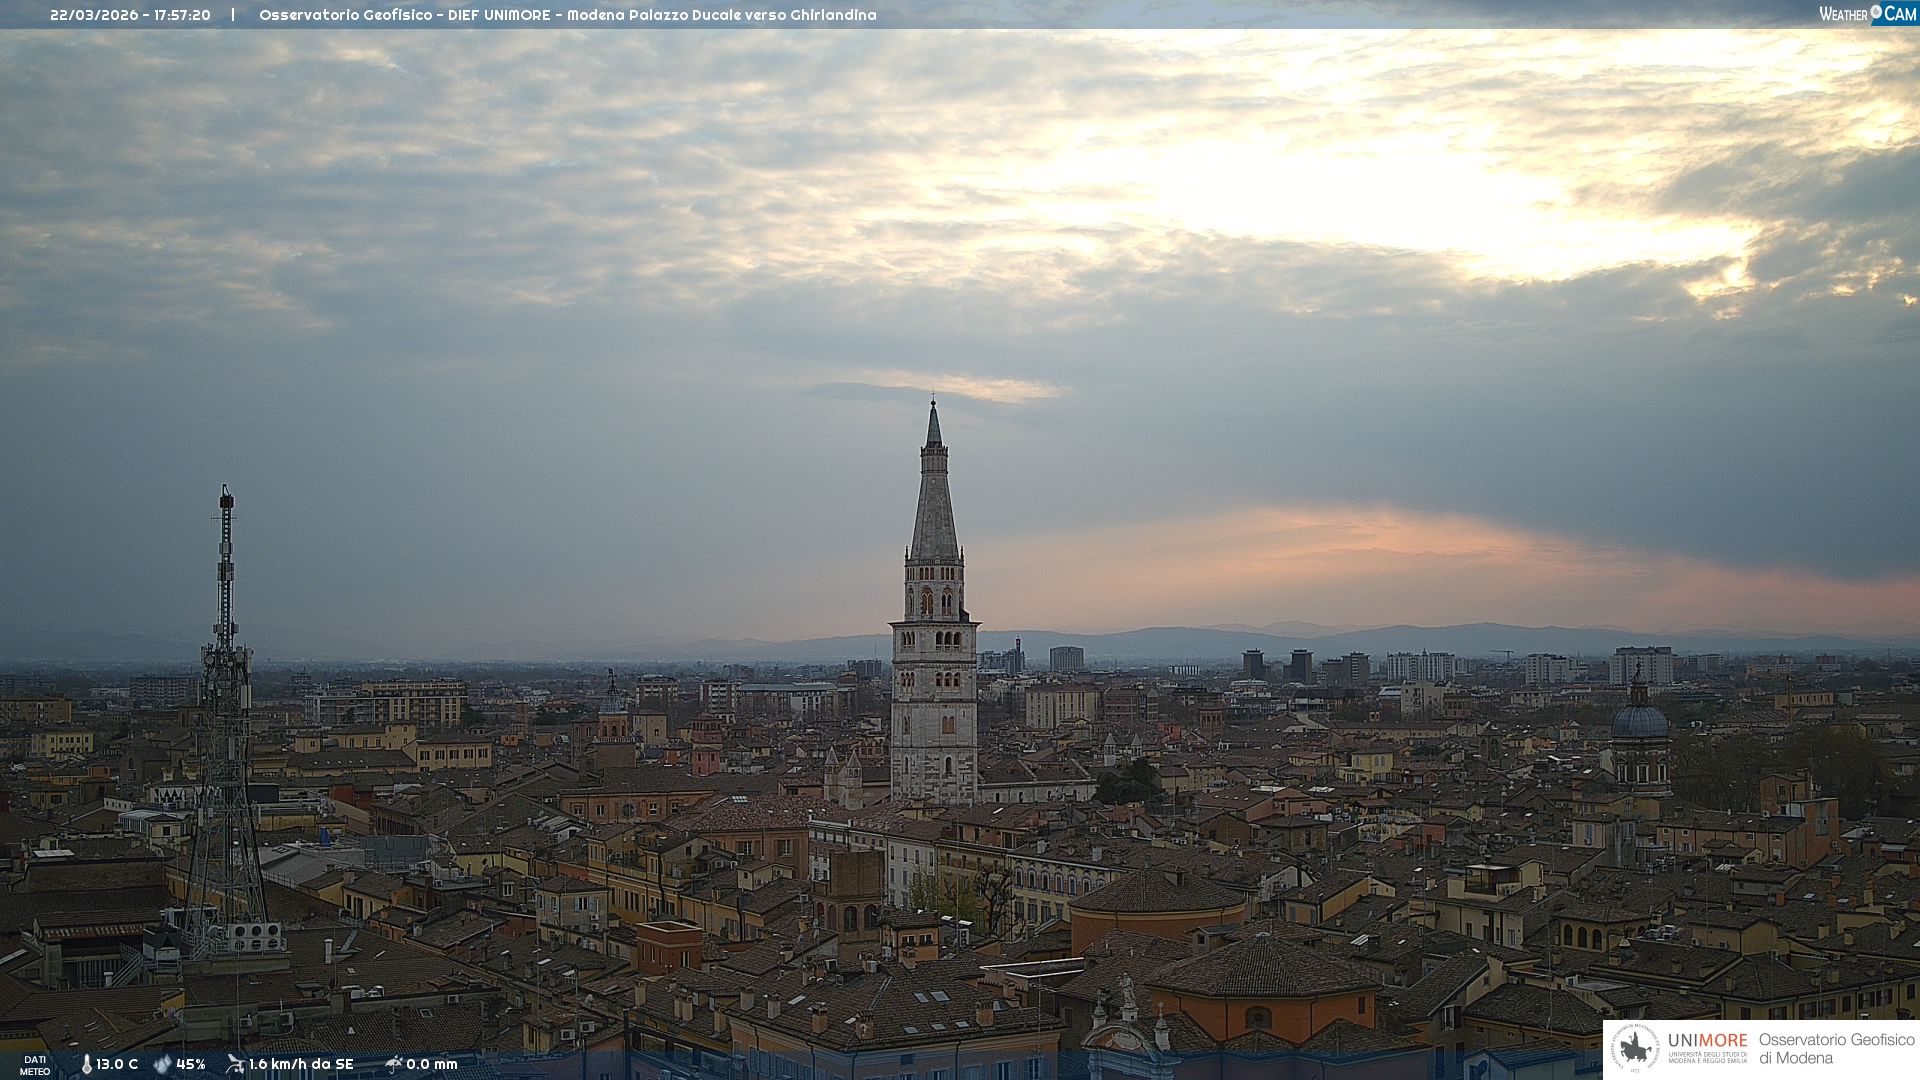Click the thermometer temperature icon
Viewport: 1920px width, 1080px height.
pos(86,1065)
